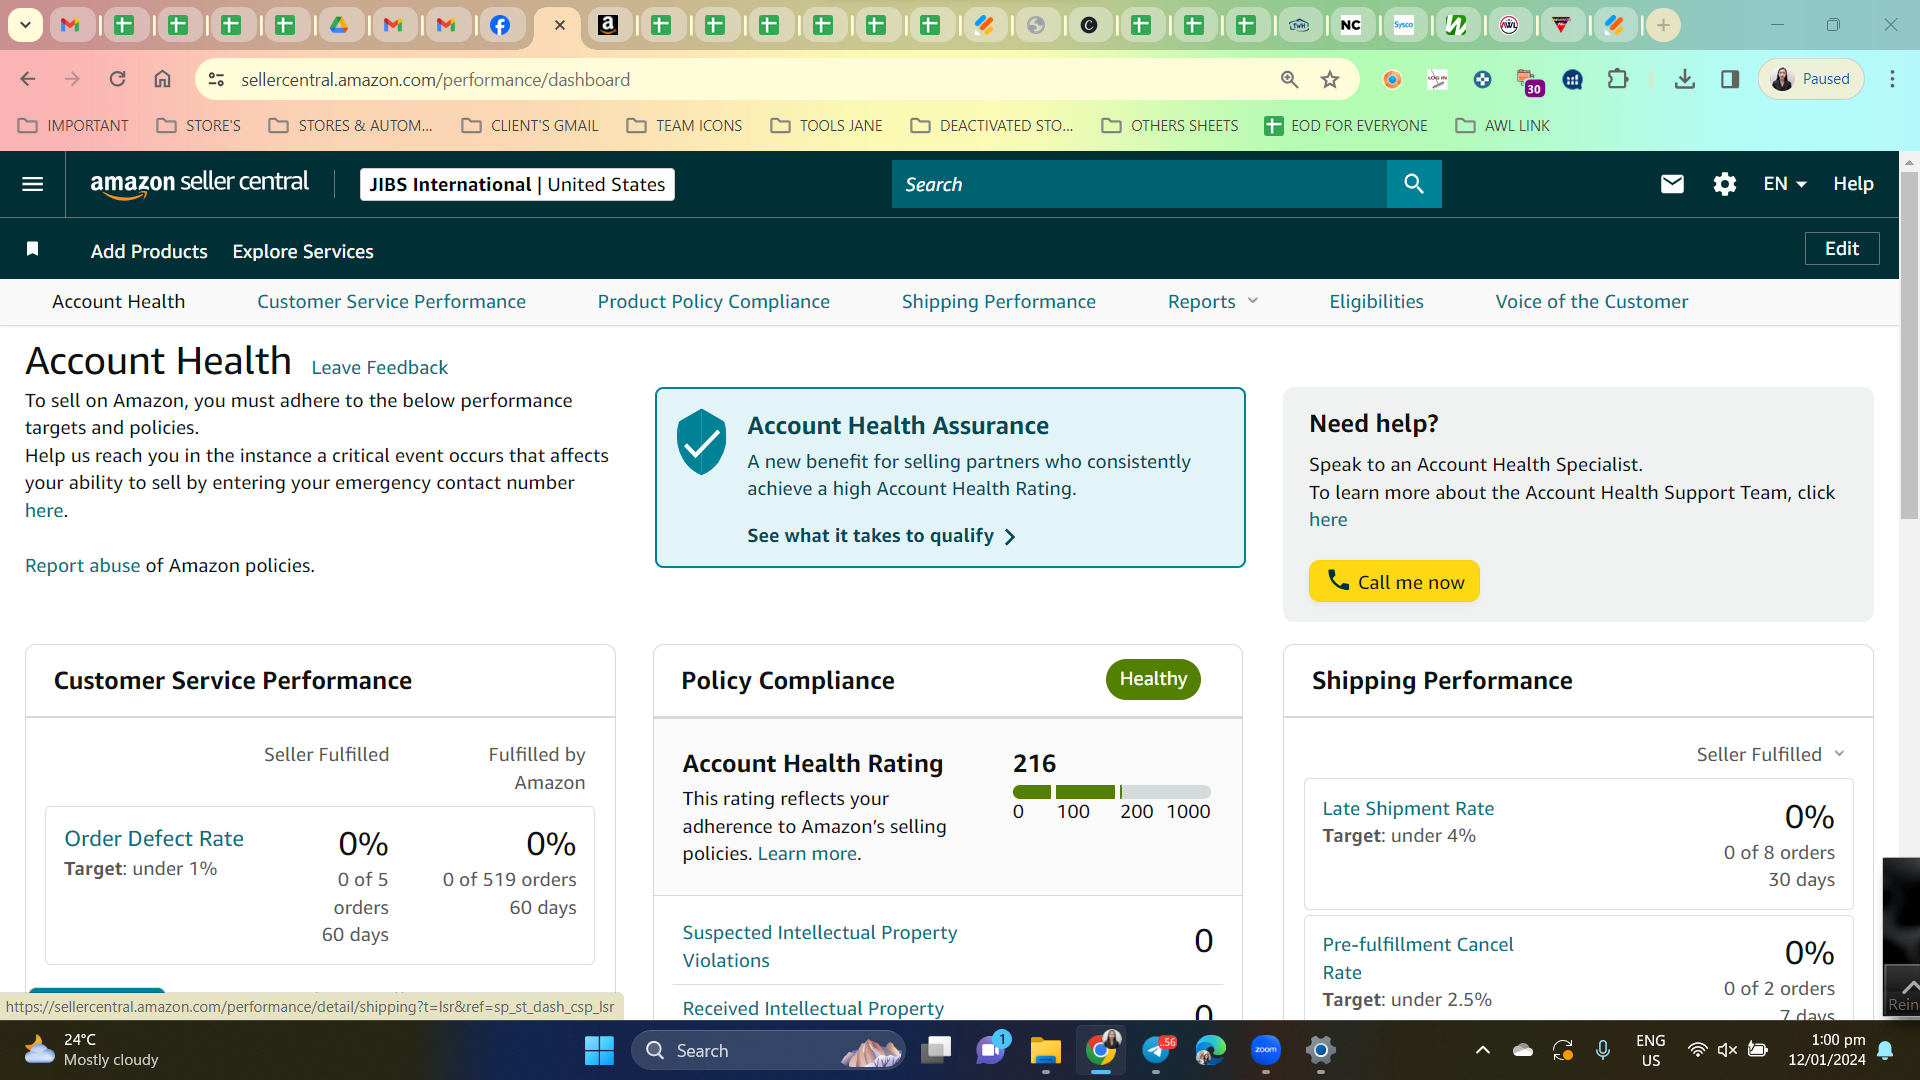
Task: Switch to Voice of the Customer tab
Action: (x=1592, y=302)
